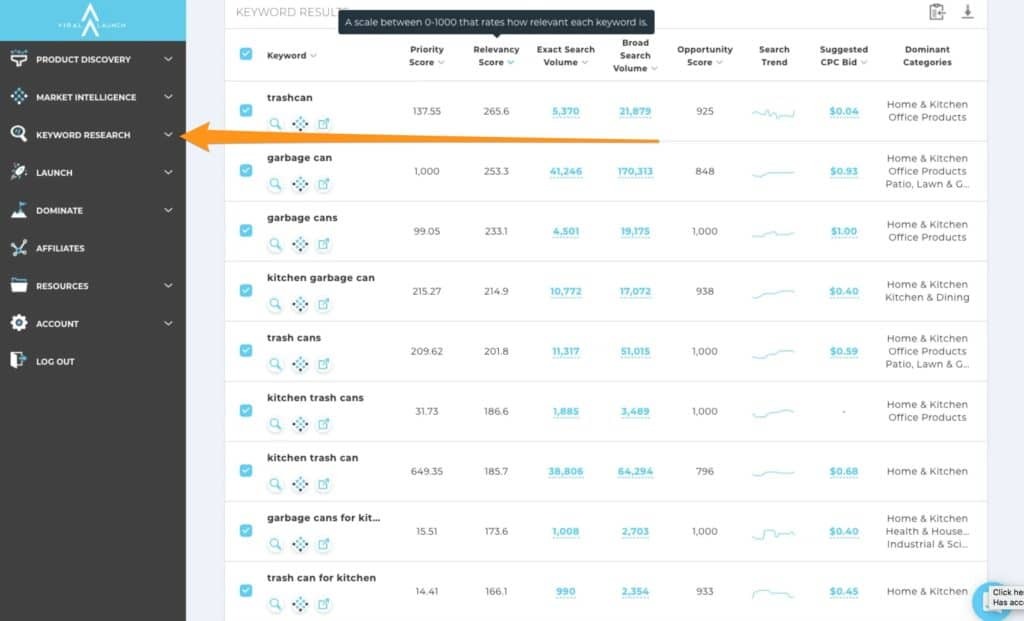Click the download results icon

click(x=967, y=12)
